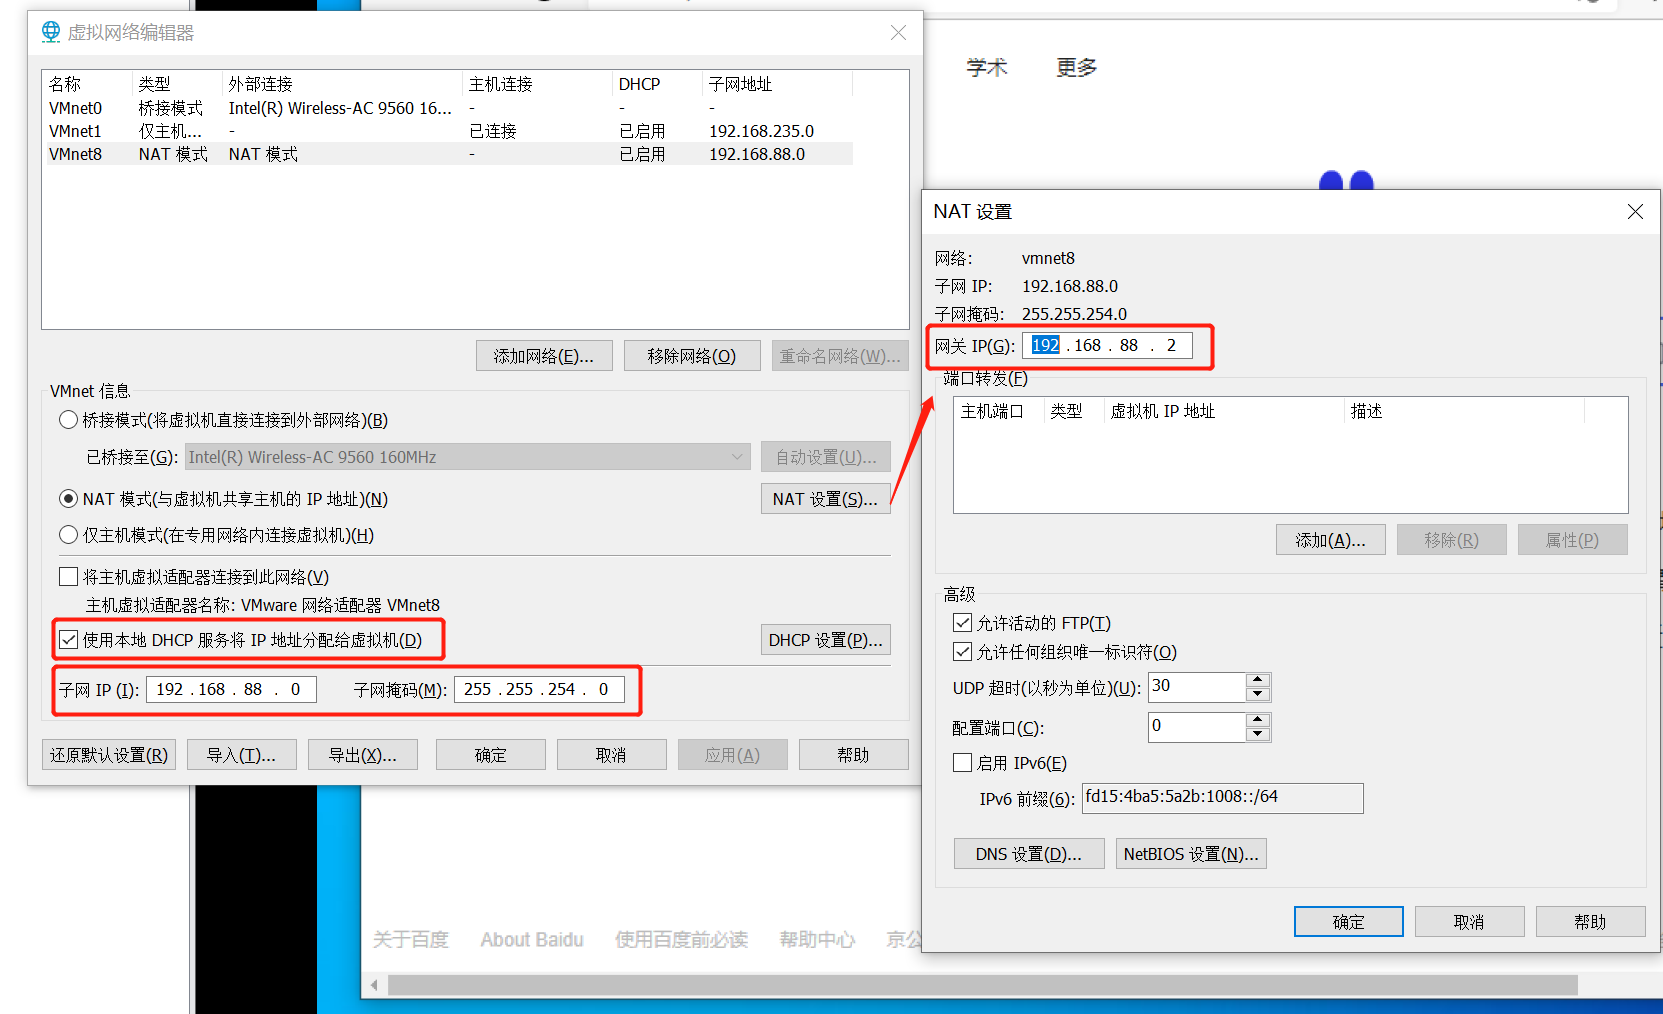1663x1014 pixels.
Task: Select 仅主机模式 radio button
Action: [x=68, y=535]
